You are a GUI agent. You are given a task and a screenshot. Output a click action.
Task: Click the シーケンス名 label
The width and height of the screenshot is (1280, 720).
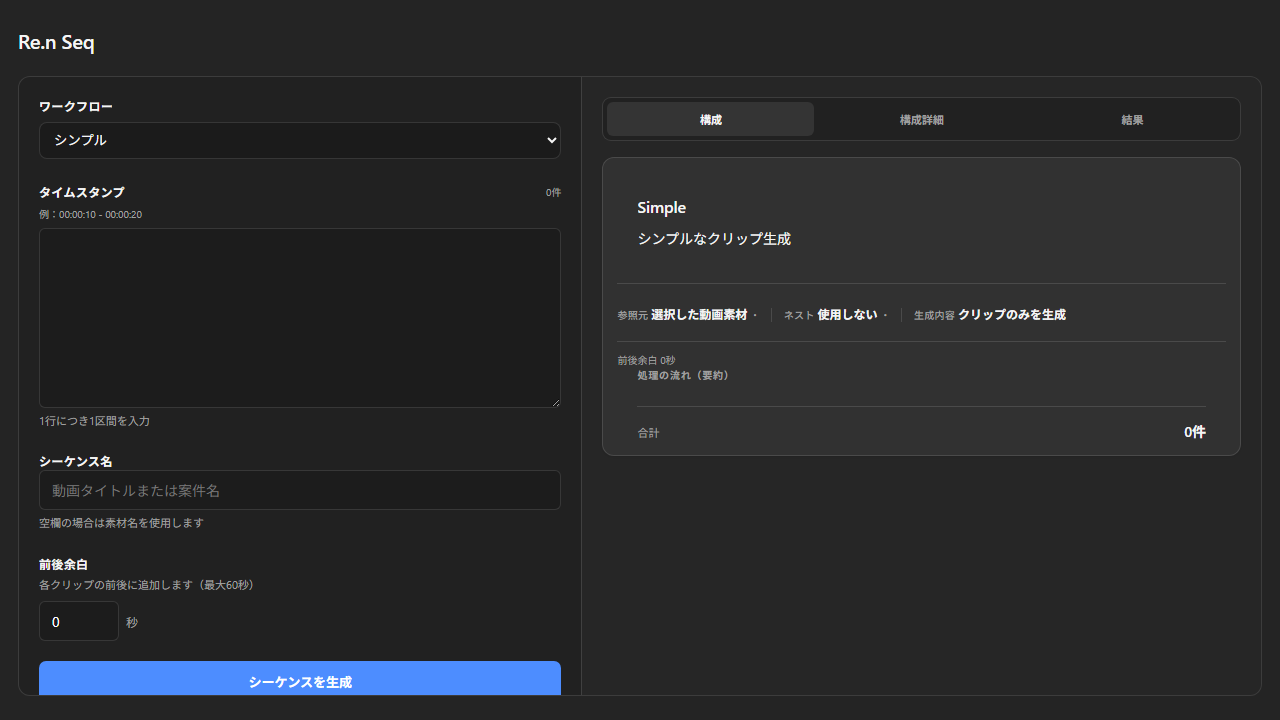76,461
